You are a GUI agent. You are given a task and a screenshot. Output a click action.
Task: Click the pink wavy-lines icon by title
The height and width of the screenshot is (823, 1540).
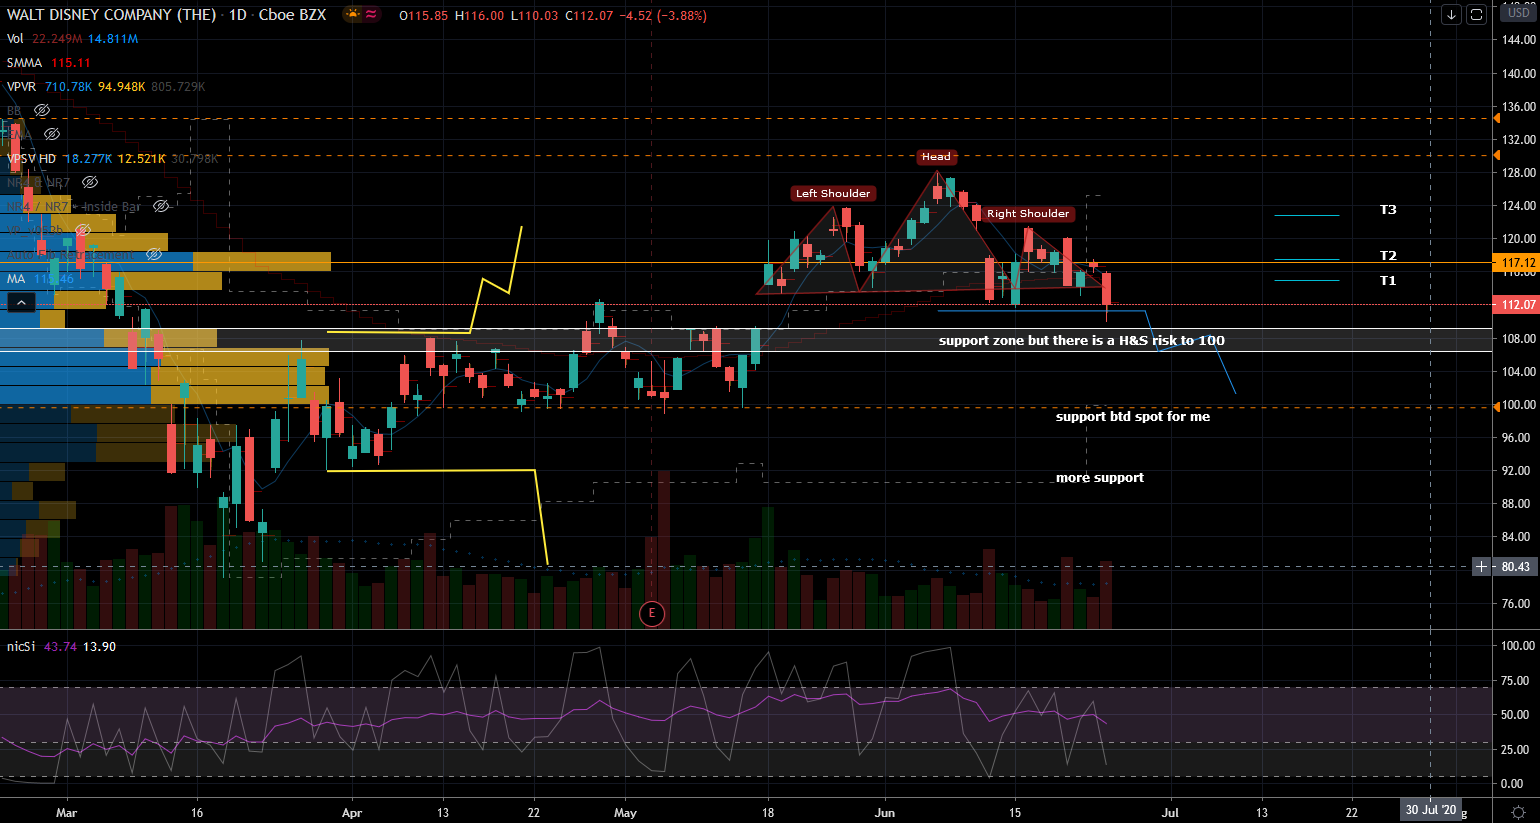click(x=372, y=15)
